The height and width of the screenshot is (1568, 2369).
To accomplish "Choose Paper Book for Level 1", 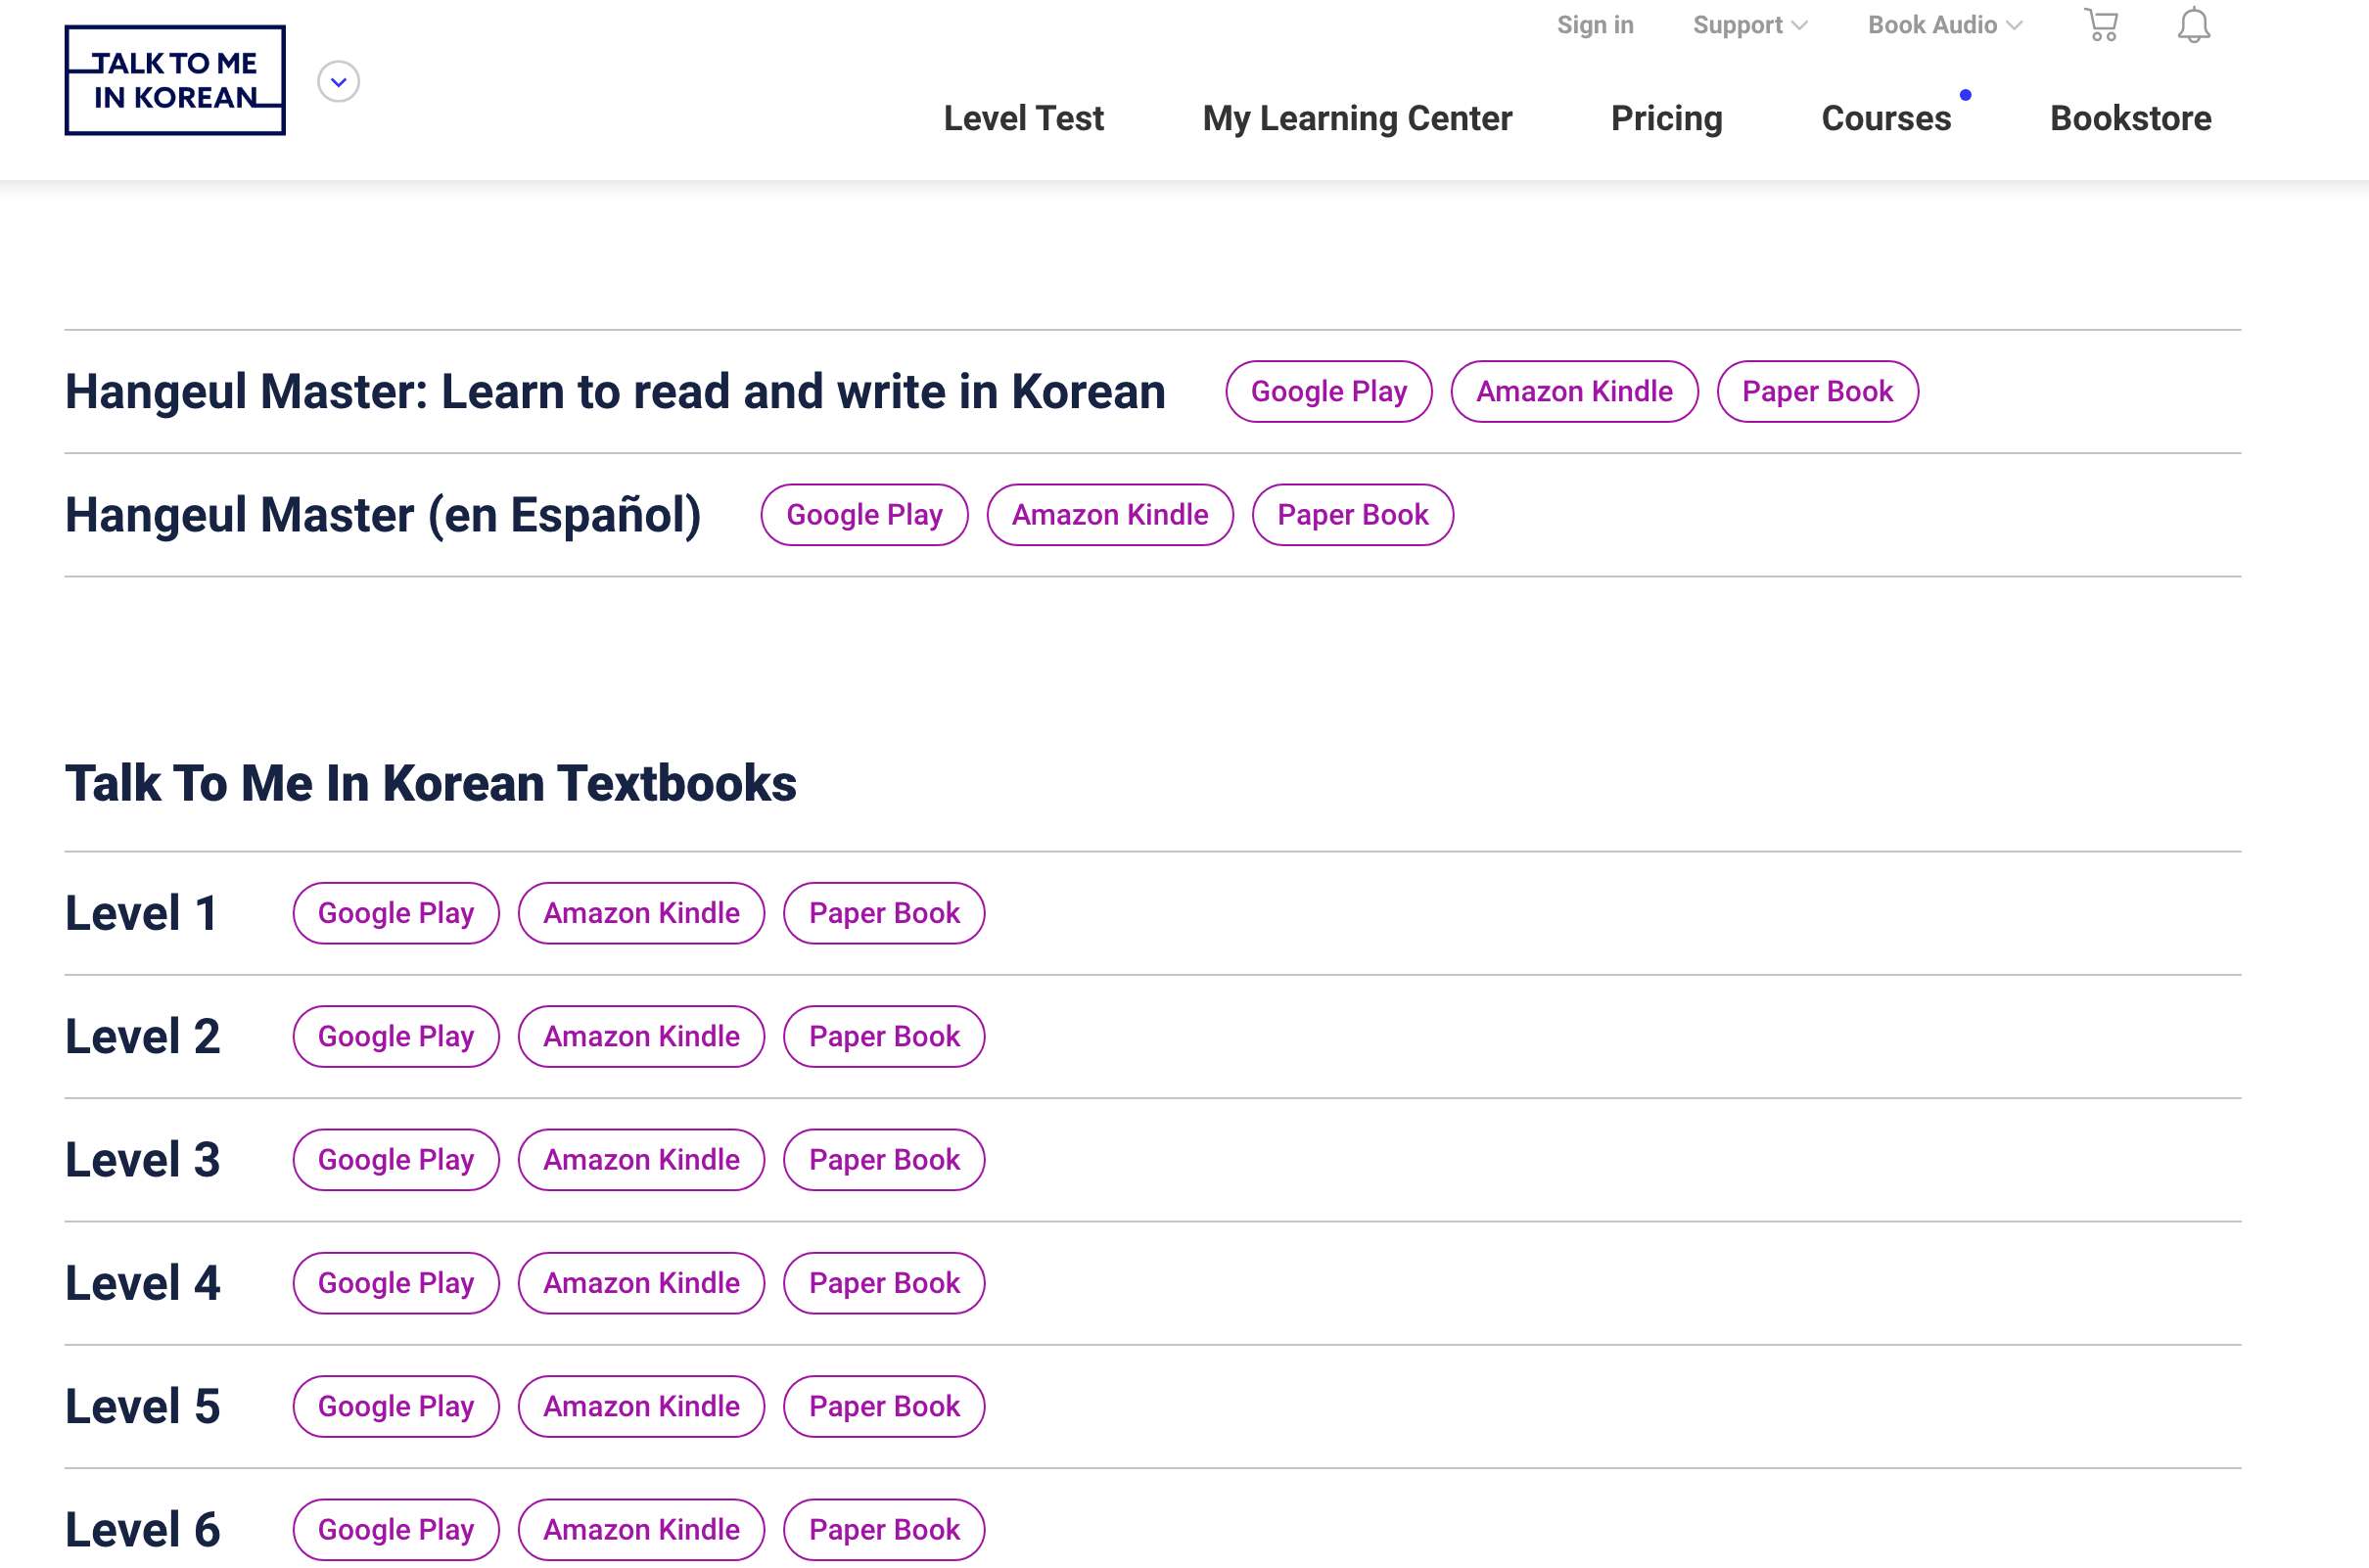I will point(884,913).
